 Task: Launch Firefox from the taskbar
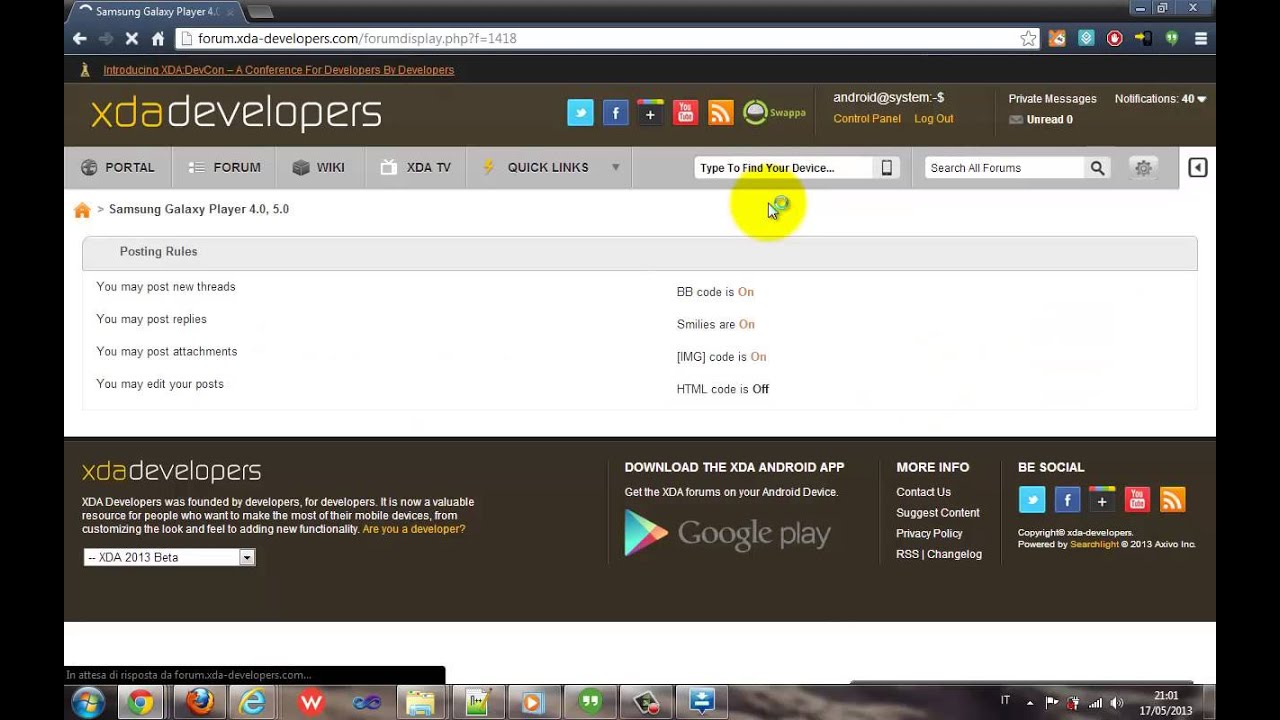[x=199, y=703]
